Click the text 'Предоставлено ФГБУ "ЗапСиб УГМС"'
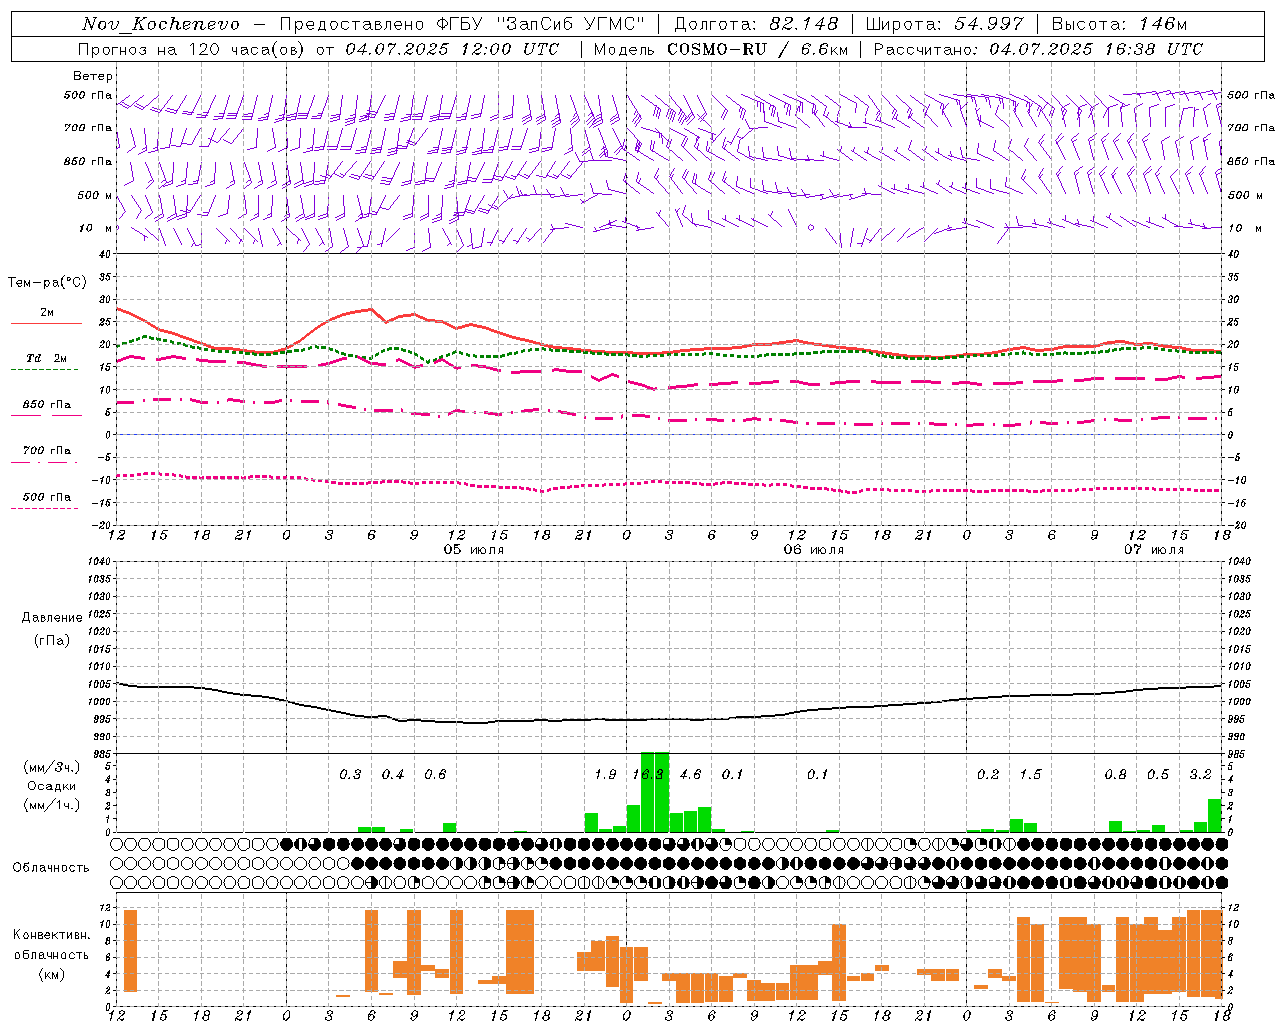This screenshot has height=1024, width=1280. point(461,24)
